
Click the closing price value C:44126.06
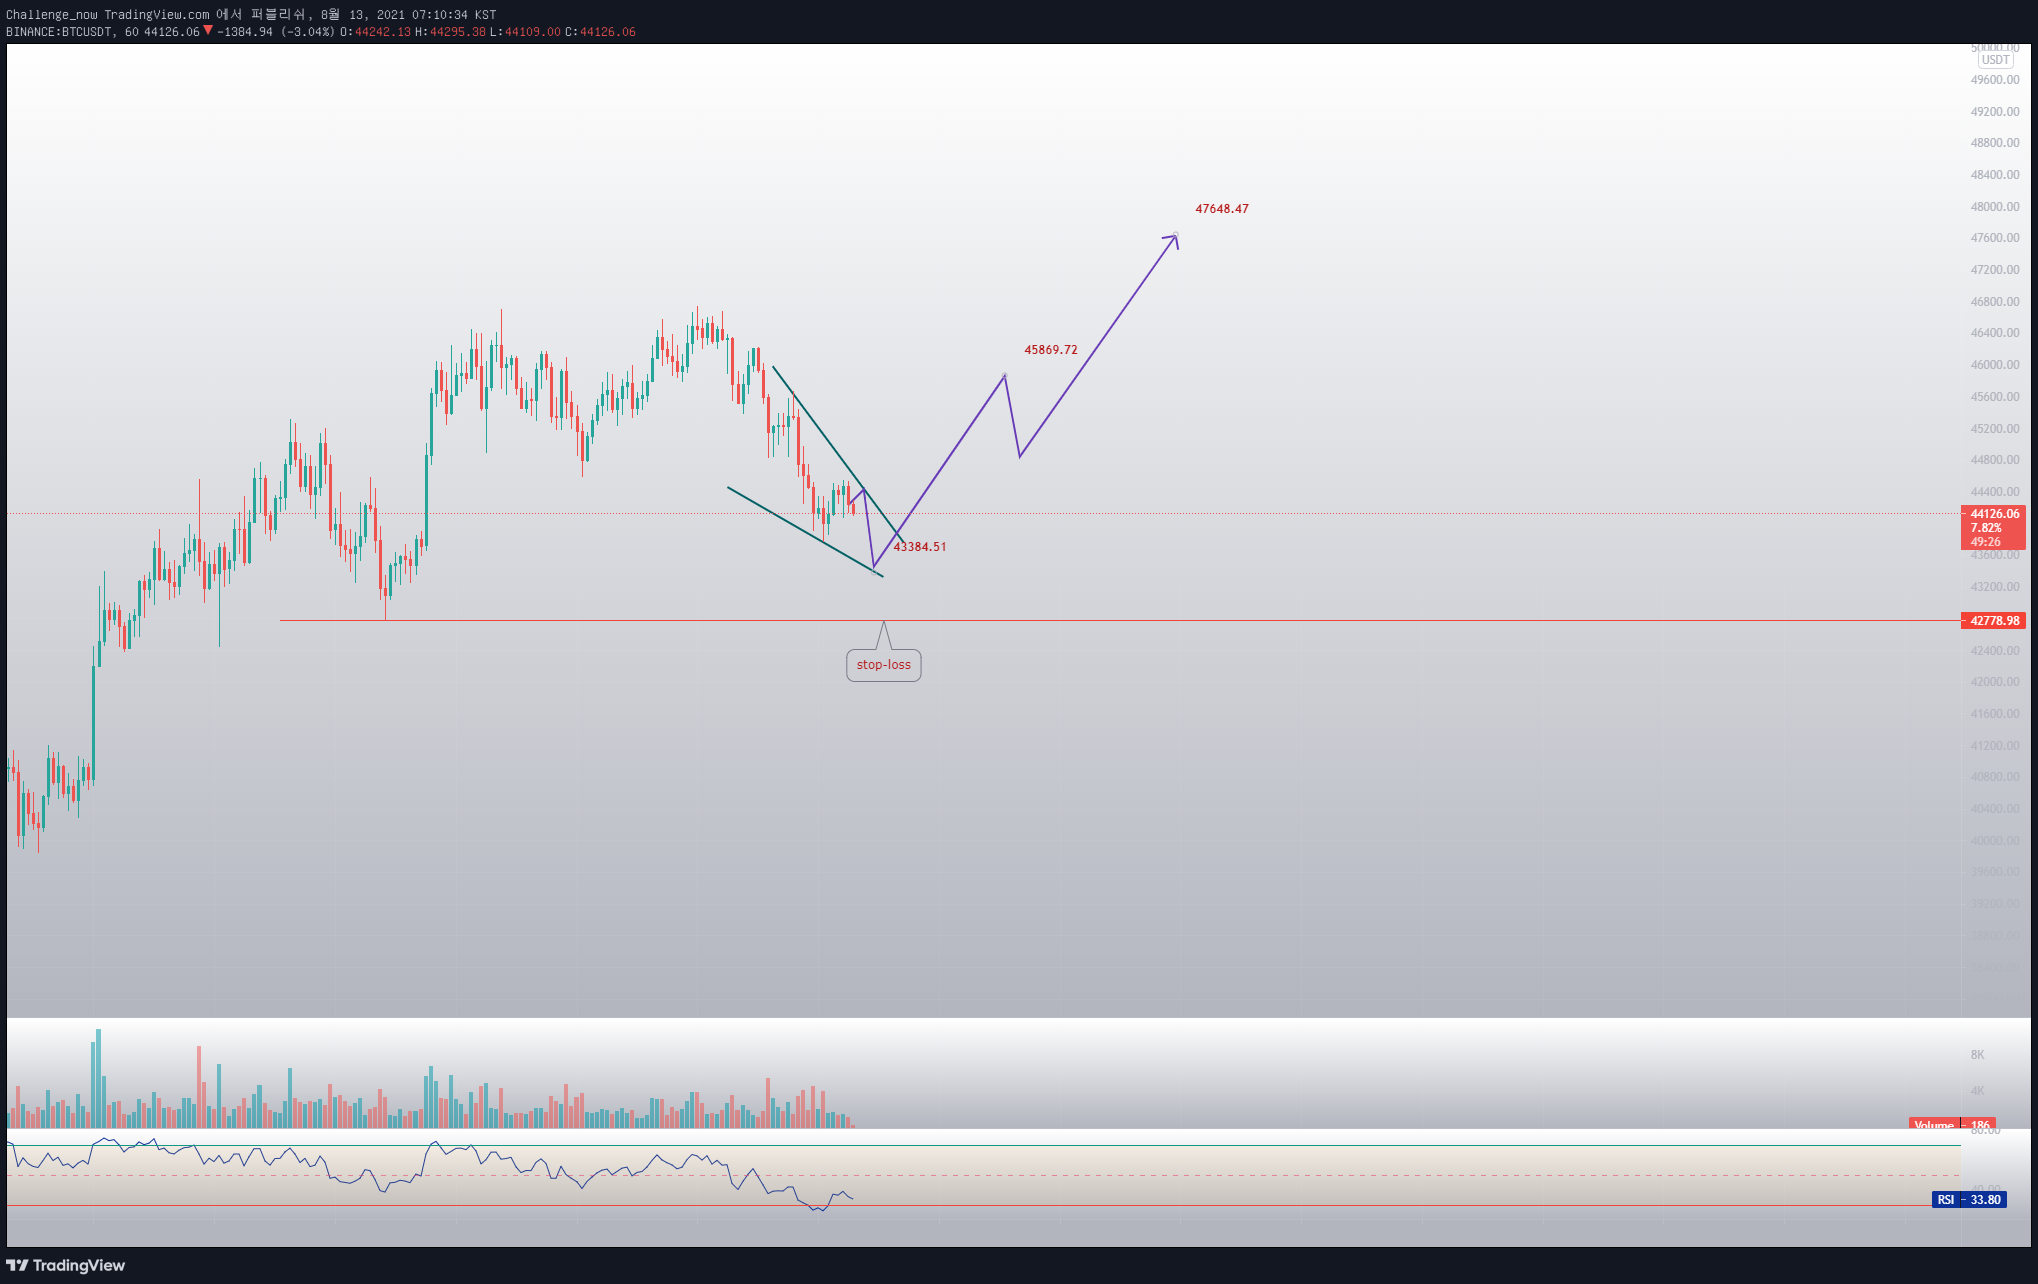coord(601,32)
